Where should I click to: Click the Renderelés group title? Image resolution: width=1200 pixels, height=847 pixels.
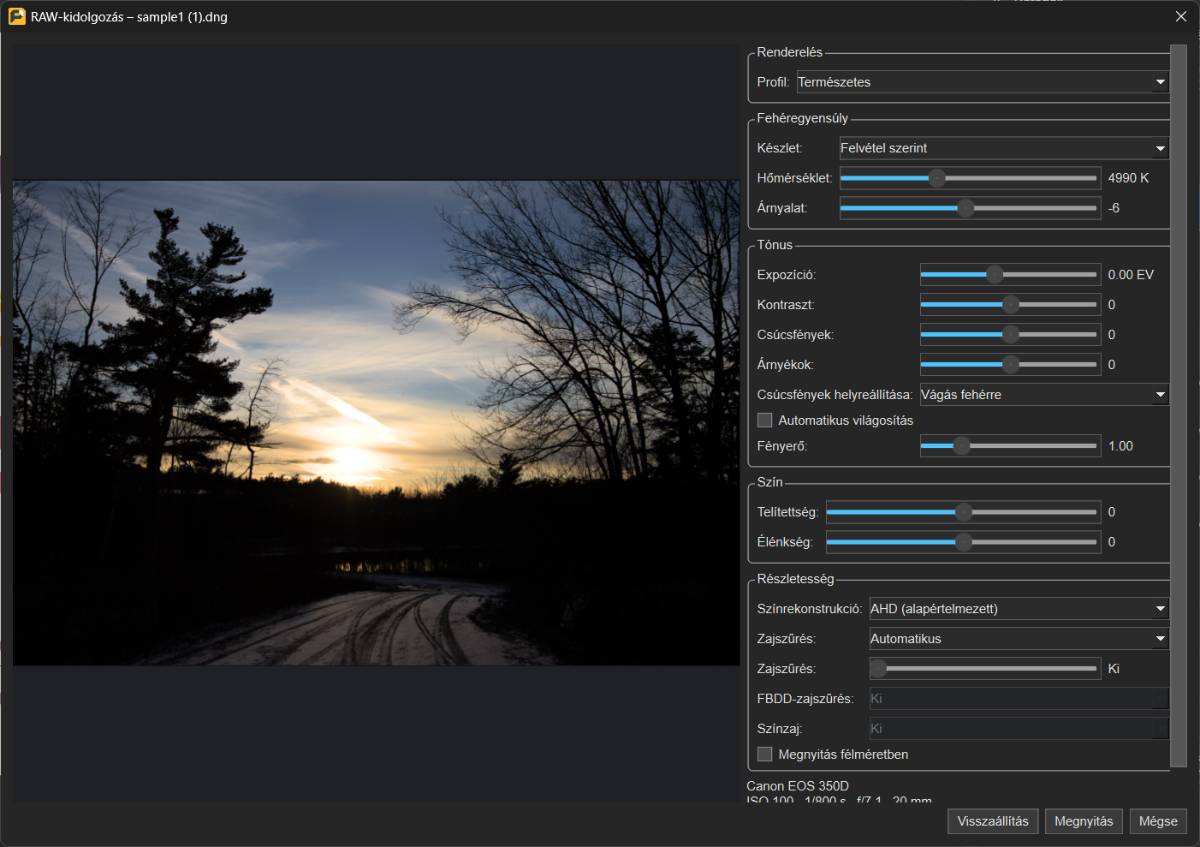pos(790,52)
